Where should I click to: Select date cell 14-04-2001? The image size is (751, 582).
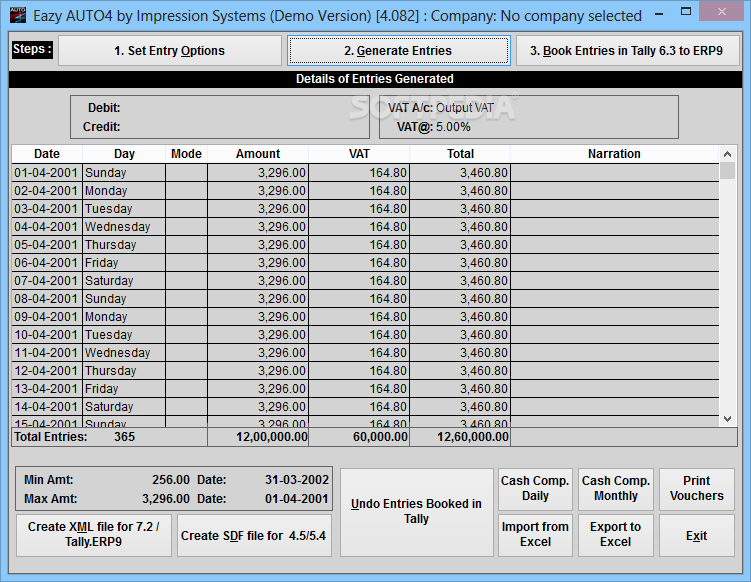click(x=47, y=407)
